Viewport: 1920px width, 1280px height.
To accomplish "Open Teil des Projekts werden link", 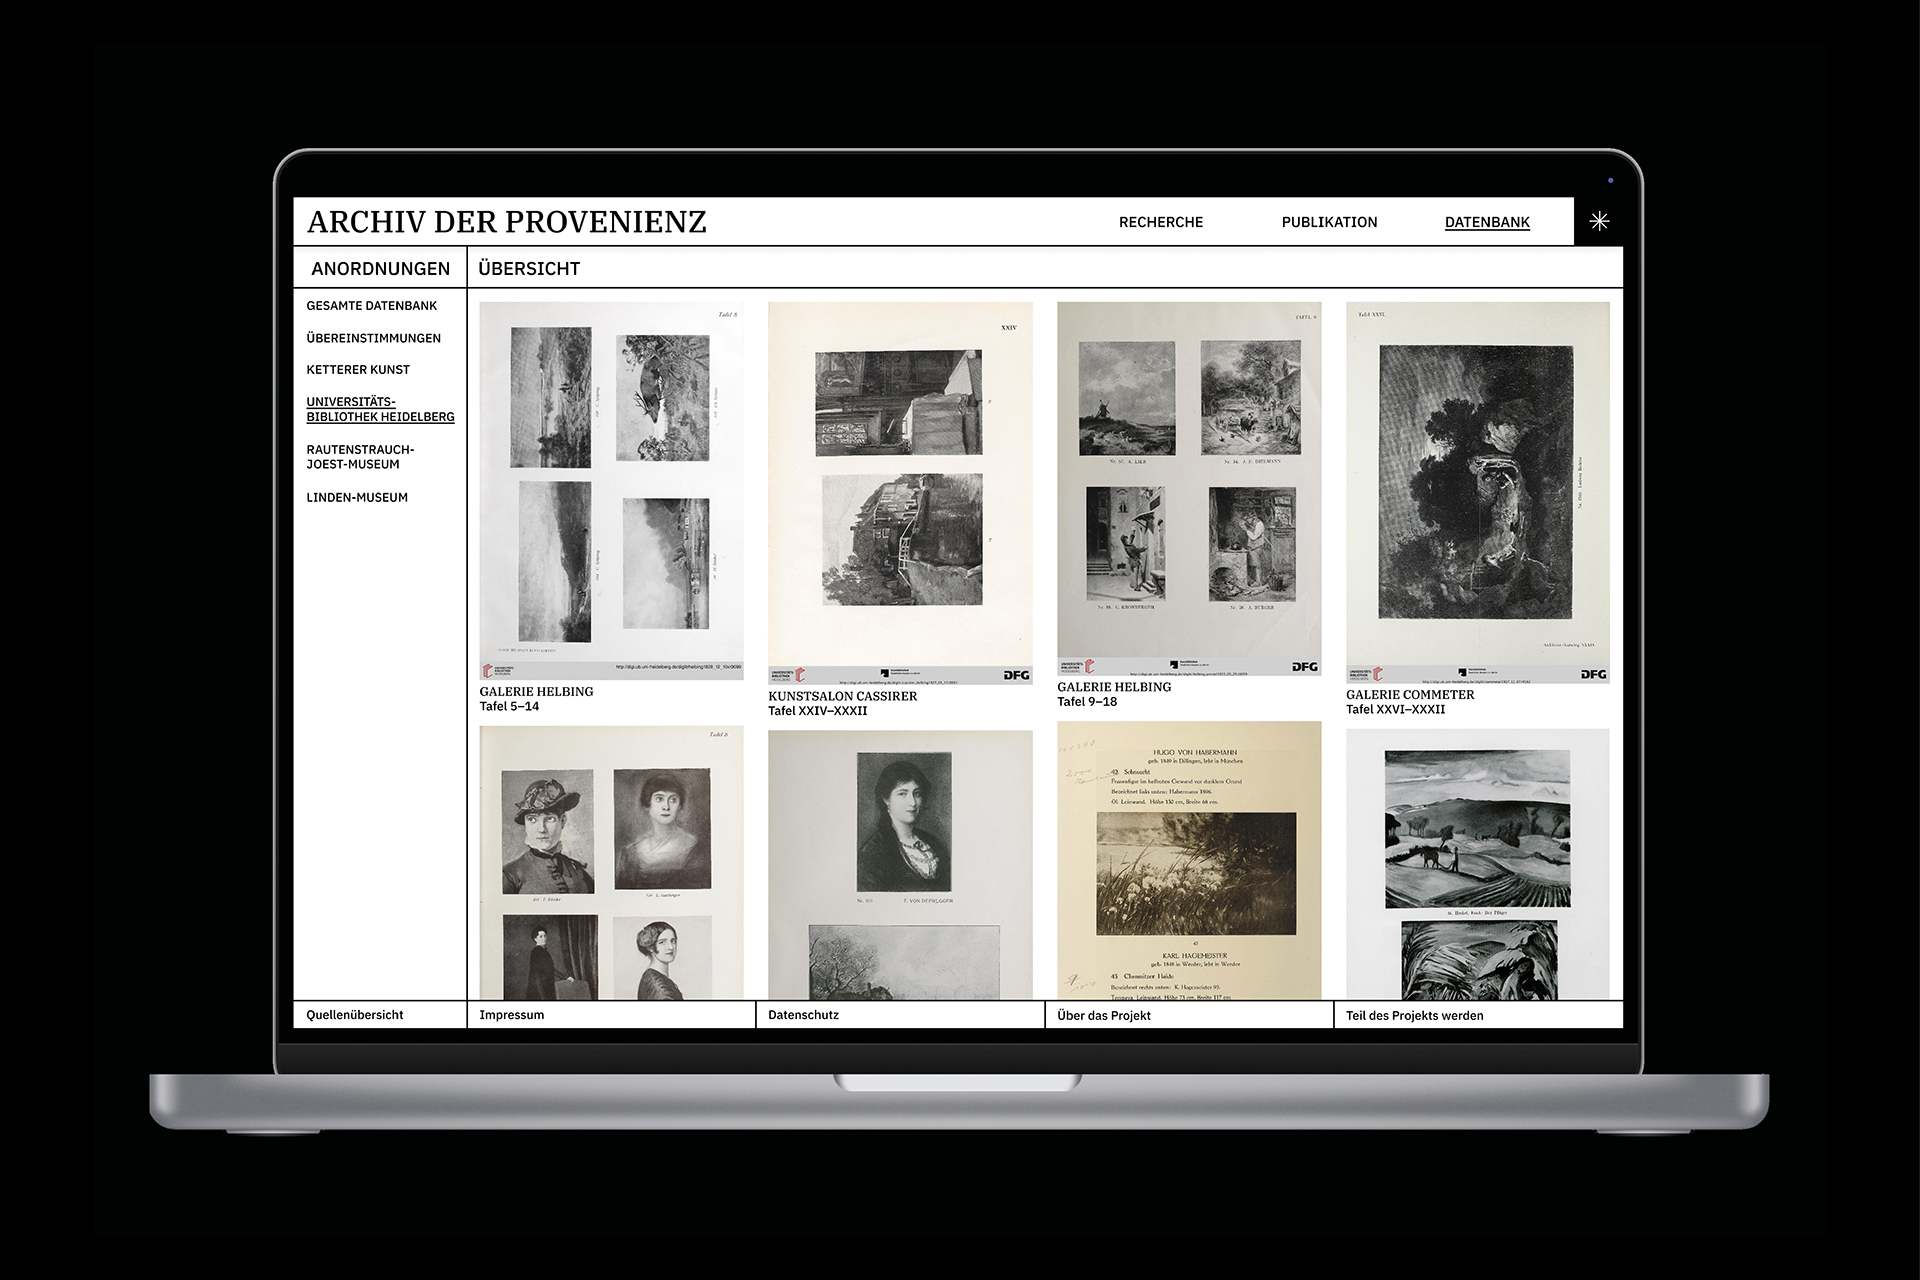I will coord(1414,1015).
